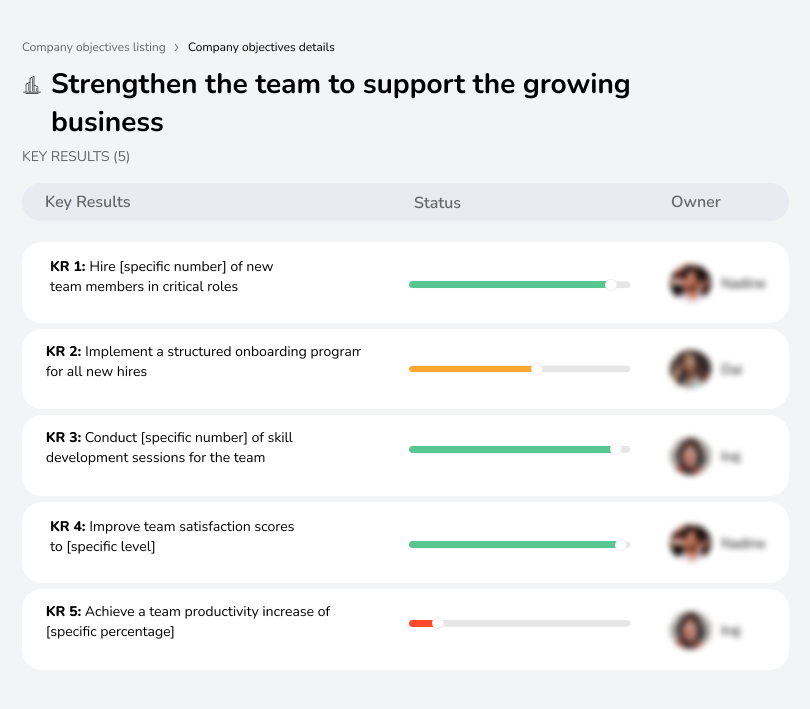The width and height of the screenshot is (810, 709).
Task: Select the avatar photo on KR 3 row
Action: coord(690,455)
